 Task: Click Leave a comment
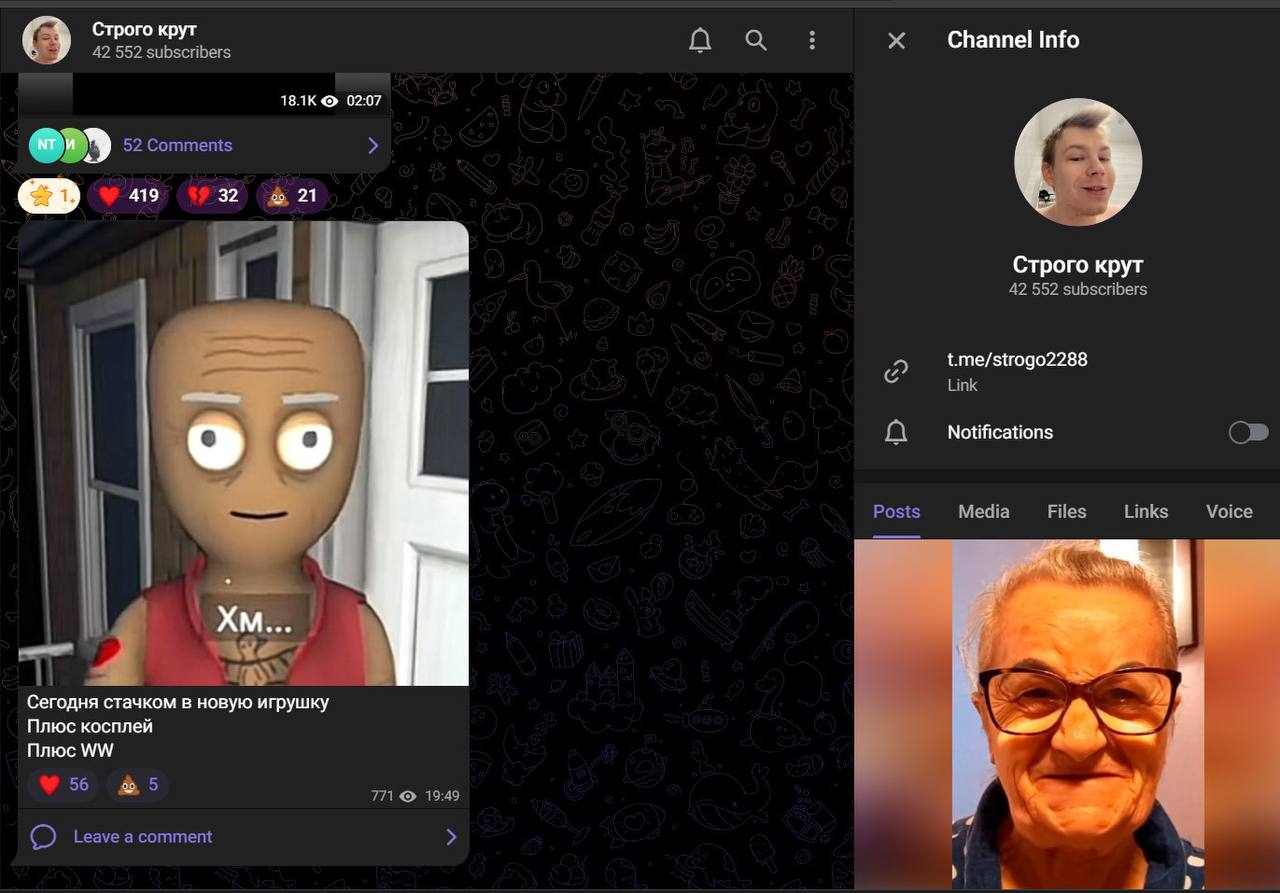(x=143, y=837)
